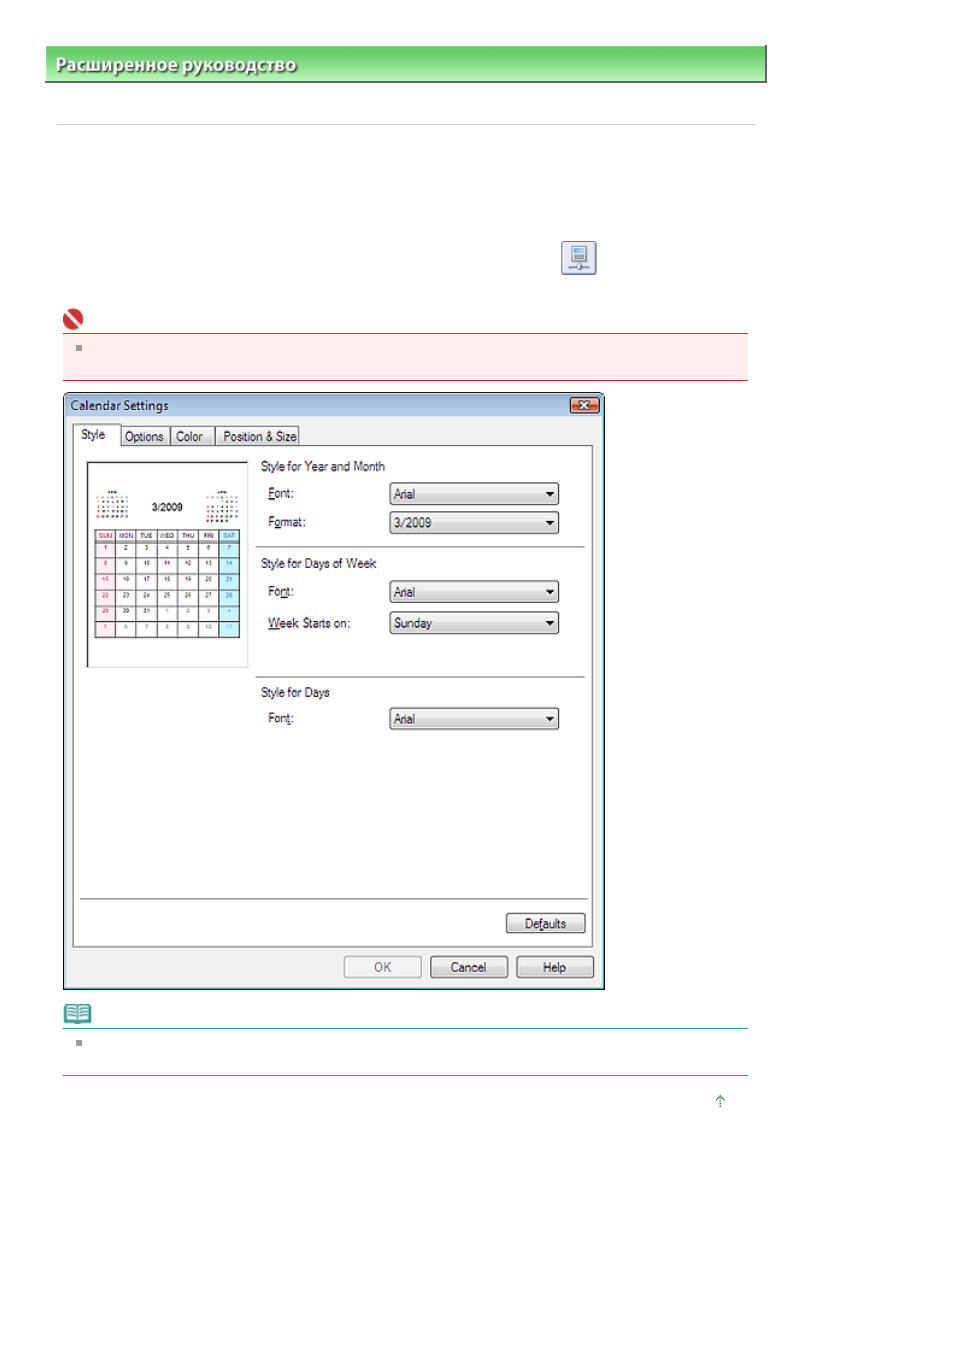Click the 'Style for Year and Month' label
The image size is (954, 1350).
(323, 466)
